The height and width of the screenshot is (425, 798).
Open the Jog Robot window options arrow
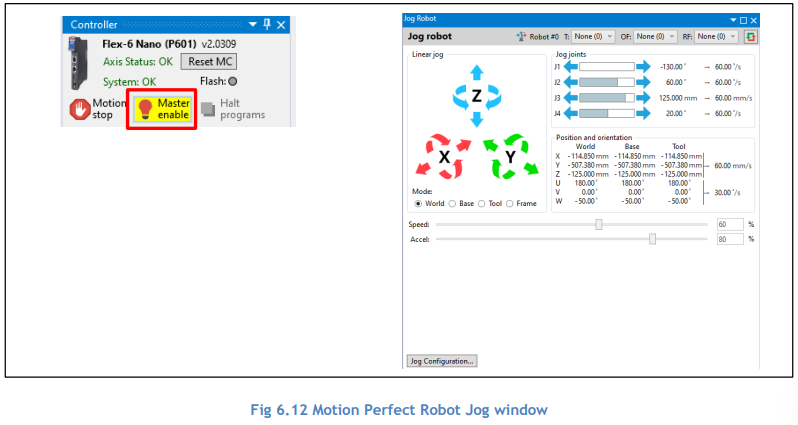click(733, 20)
